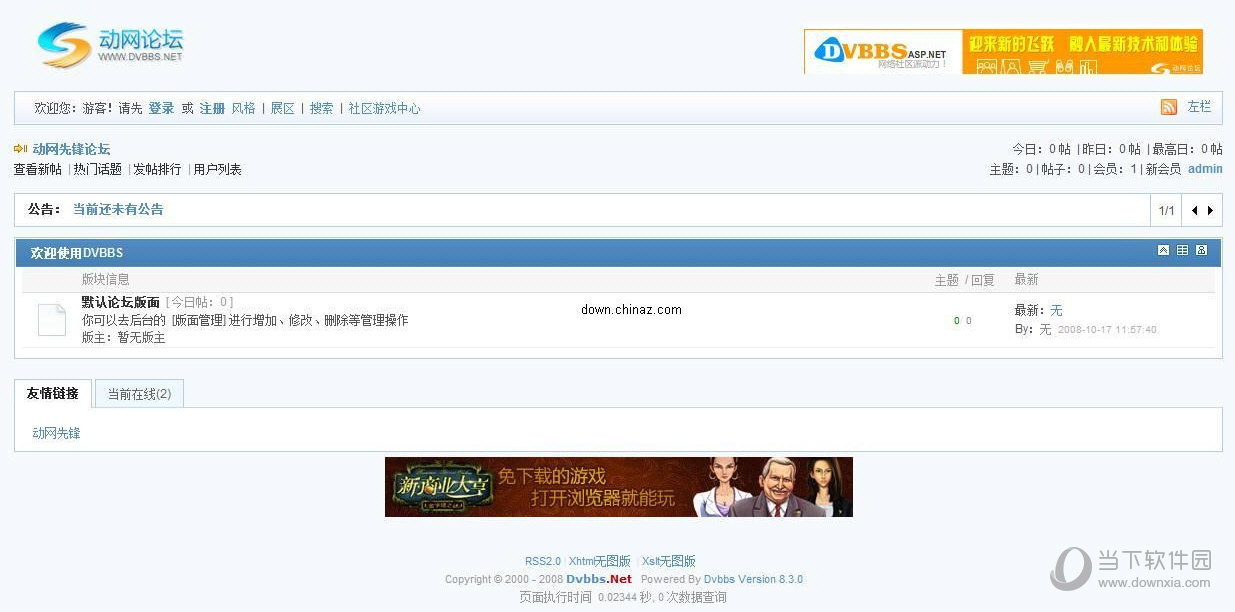The width and height of the screenshot is (1235, 612).
Task: Click the yellow arrow icon beside 动网先锋论坛
Action: point(20,149)
